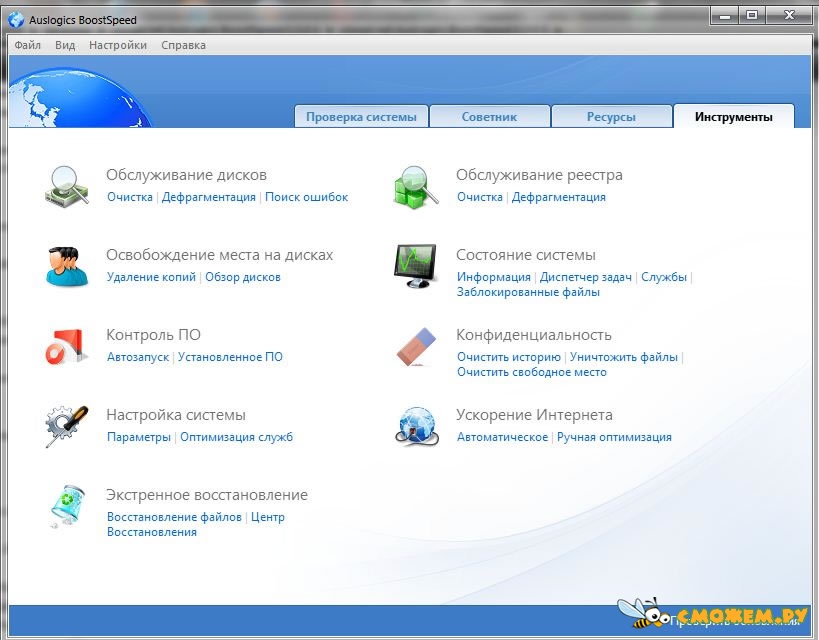Image resolution: width=819 pixels, height=640 pixels.
Task: Click the Настройка системы heading
Action: point(176,414)
